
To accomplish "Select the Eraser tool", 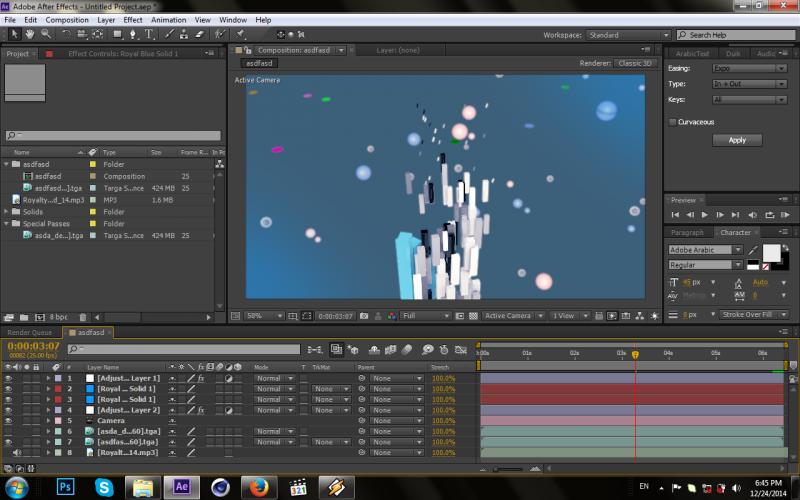I will coord(200,34).
